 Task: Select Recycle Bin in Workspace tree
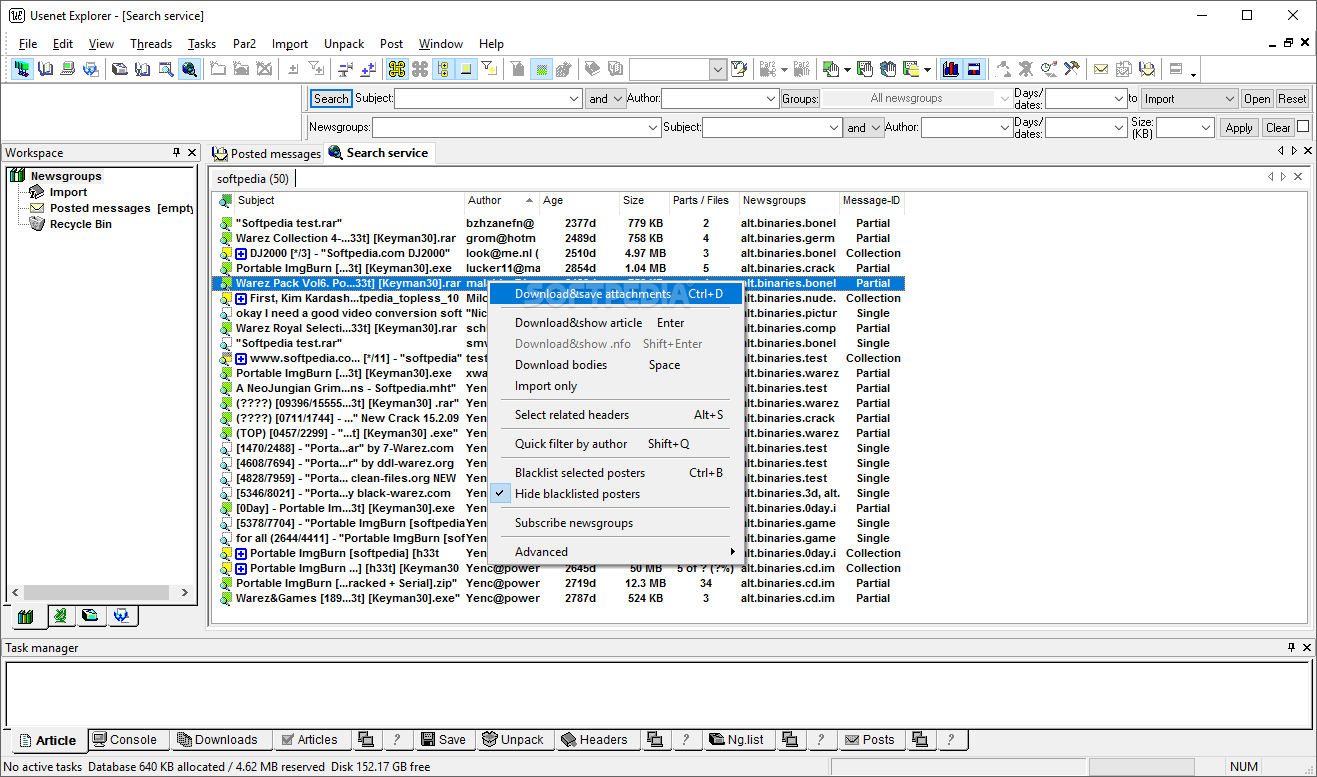tap(81, 225)
